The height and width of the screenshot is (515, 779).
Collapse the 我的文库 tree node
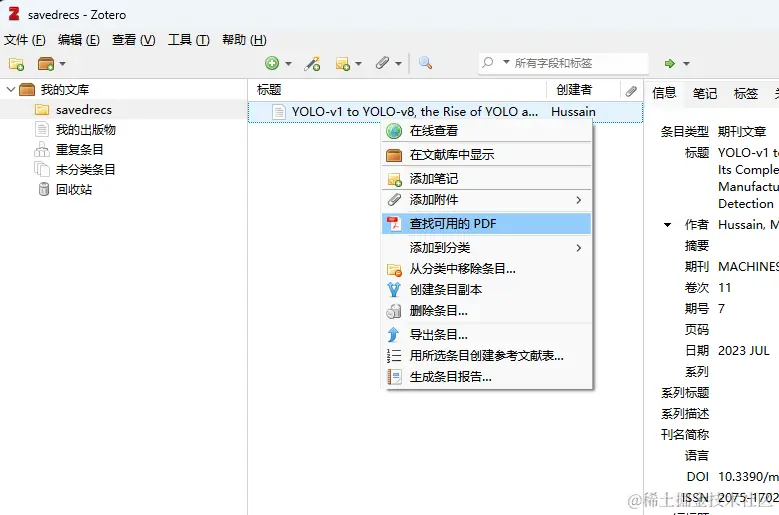tap(10, 89)
